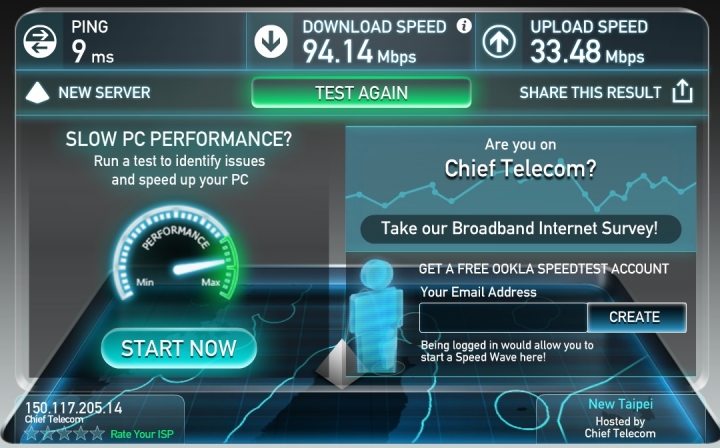Screen dimensions: 720x448
Task: Rate ISP with first star
Action: [x=31, y=433]
